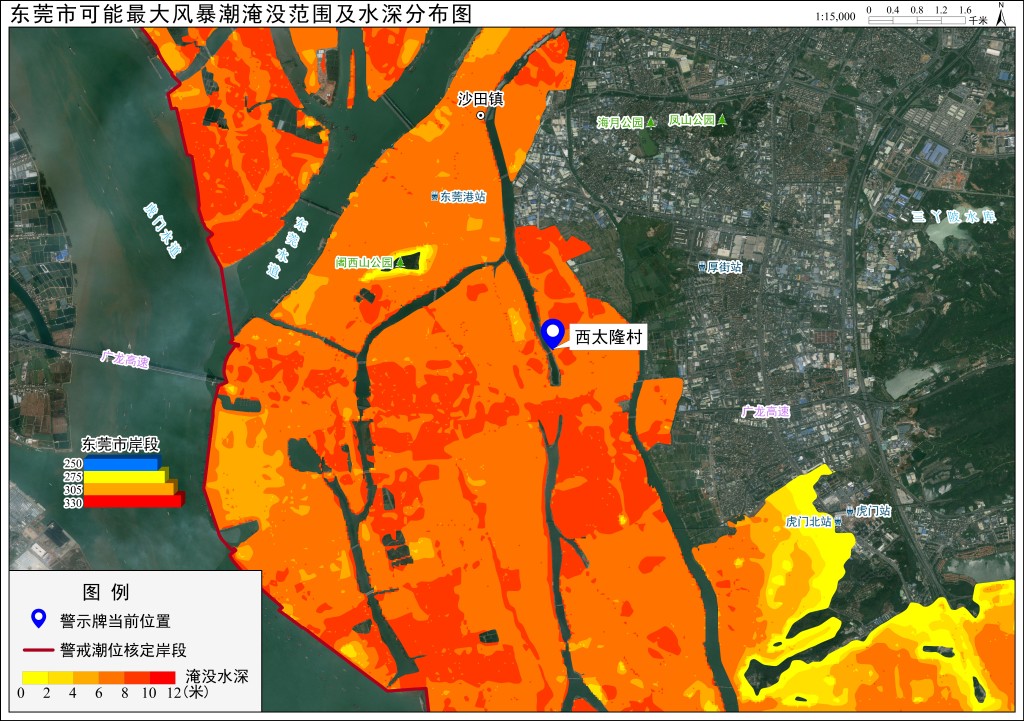Click the value 0 on depth scale
Screen dimensions: 1024x721
coord(21,693)
